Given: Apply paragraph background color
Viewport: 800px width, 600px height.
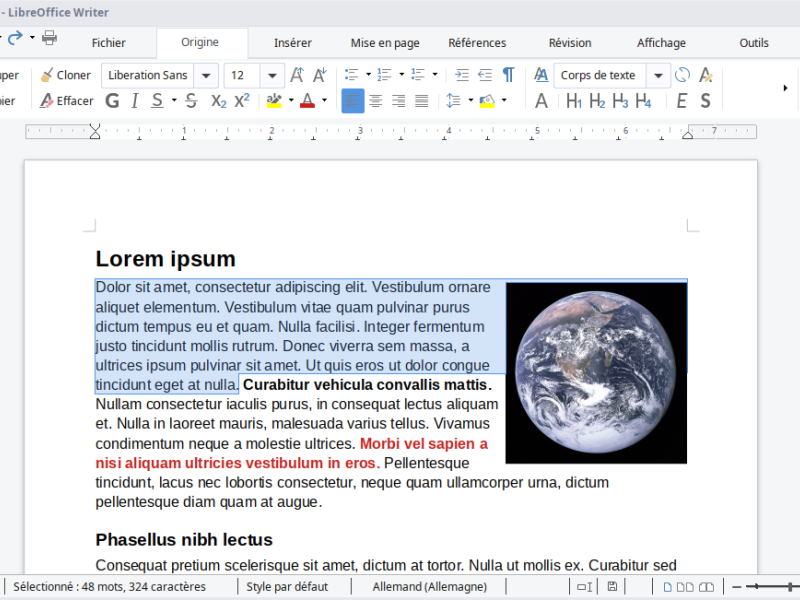Looking at the screenshot, I should point(487,101).
